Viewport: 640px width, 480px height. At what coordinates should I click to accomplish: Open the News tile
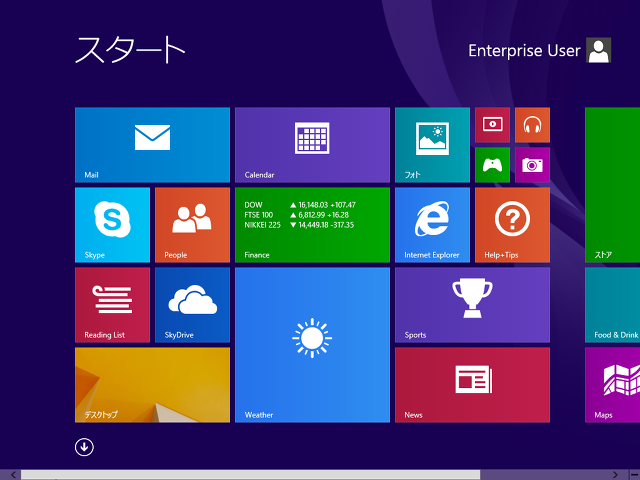[x=472, y=385]
